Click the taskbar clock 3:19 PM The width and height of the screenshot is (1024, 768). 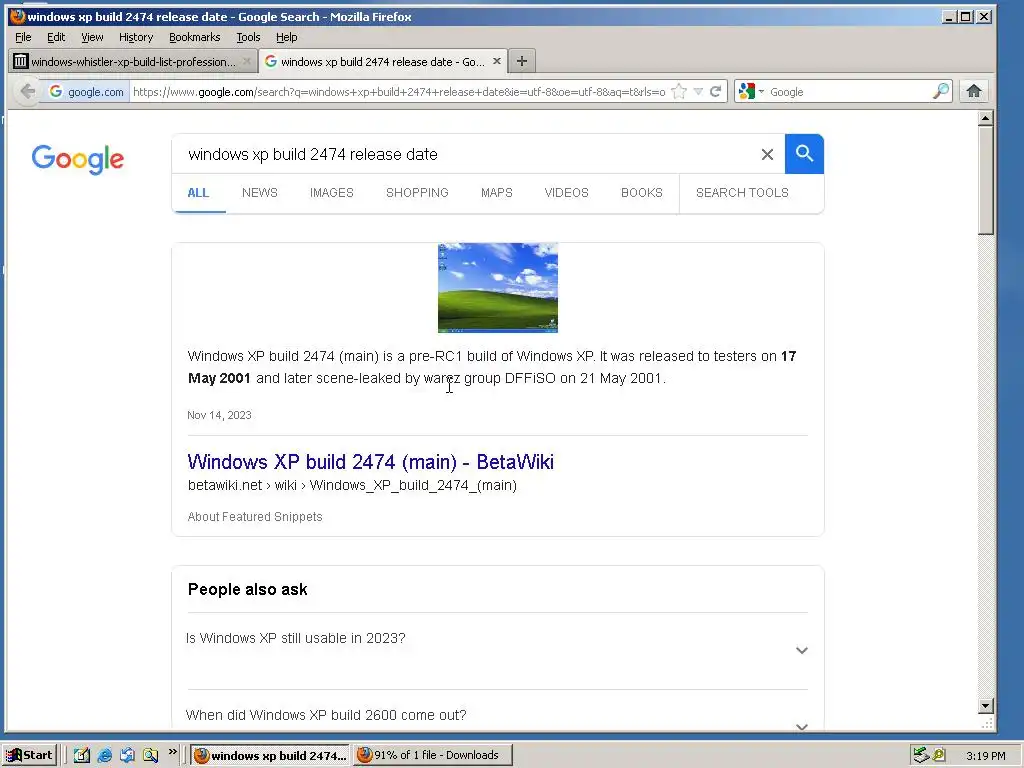(985, 756)
